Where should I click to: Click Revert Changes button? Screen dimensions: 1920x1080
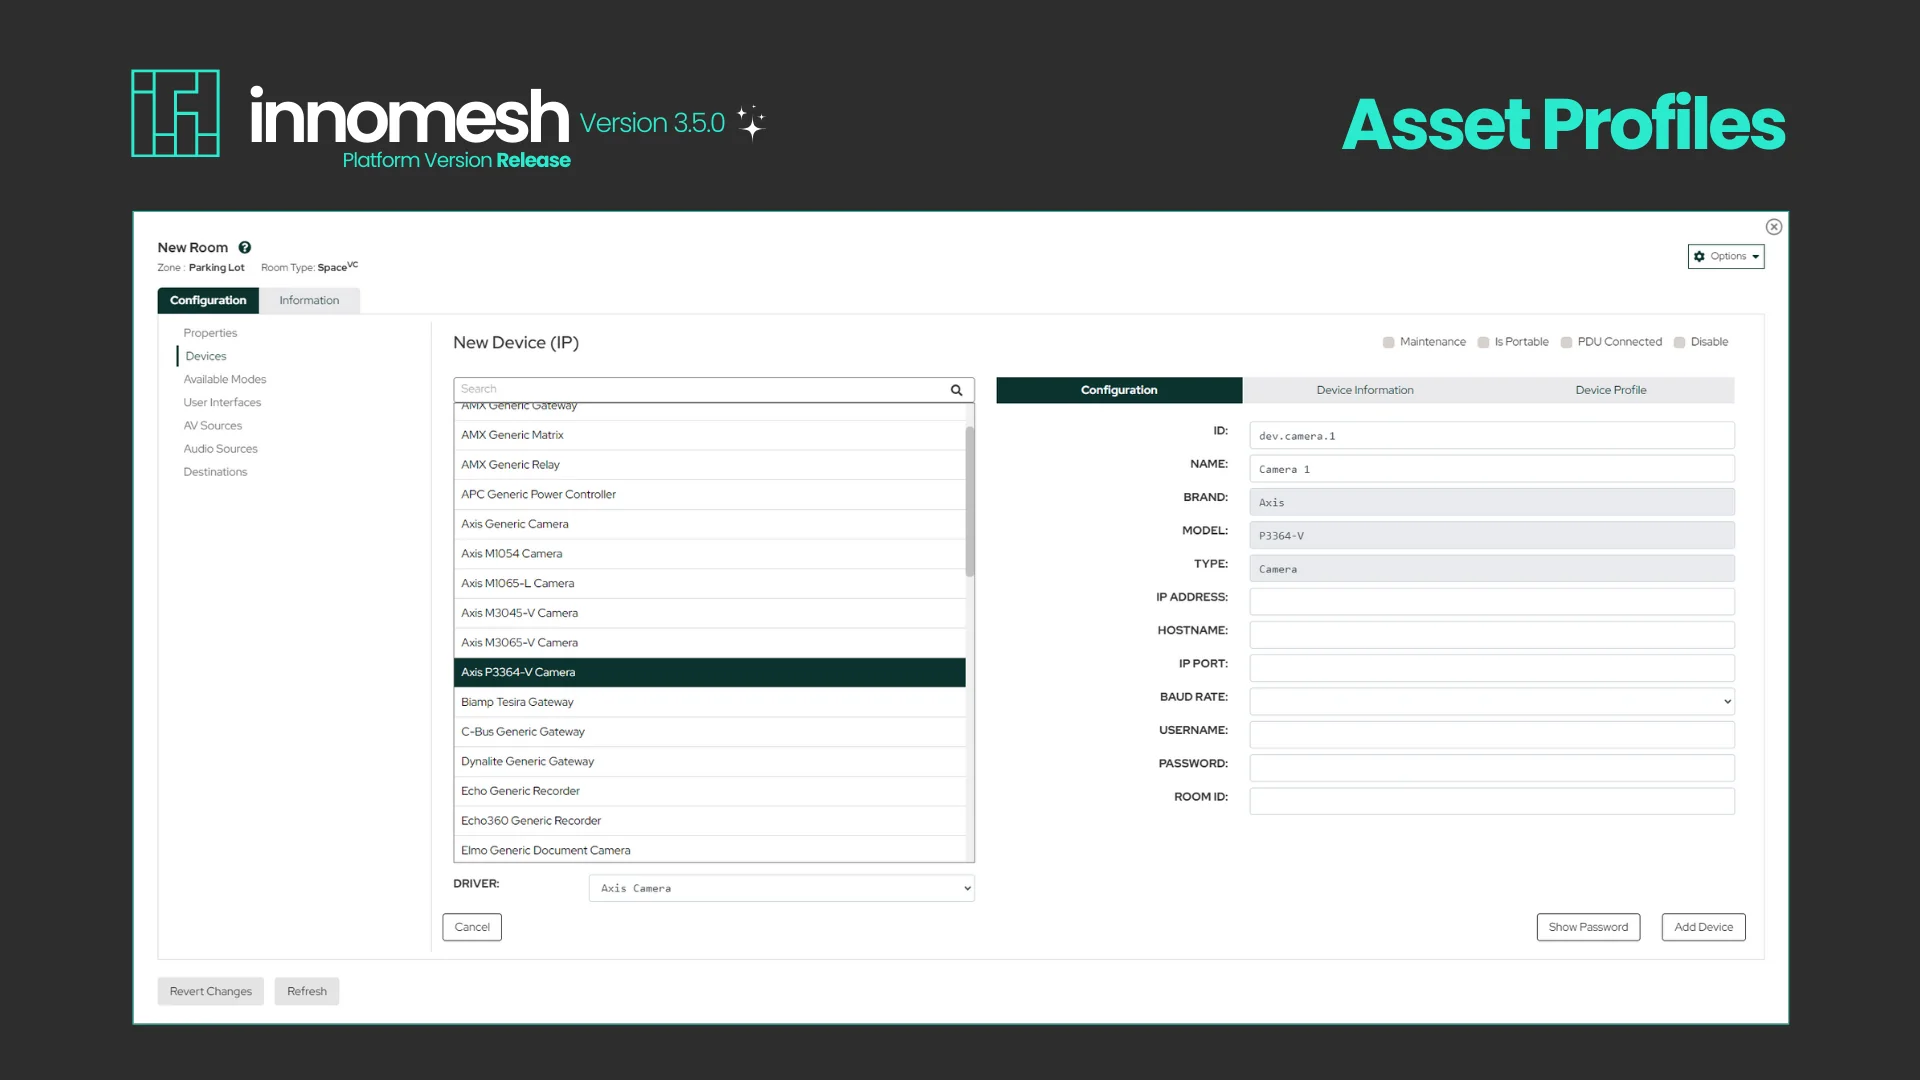tap(211, 991)
